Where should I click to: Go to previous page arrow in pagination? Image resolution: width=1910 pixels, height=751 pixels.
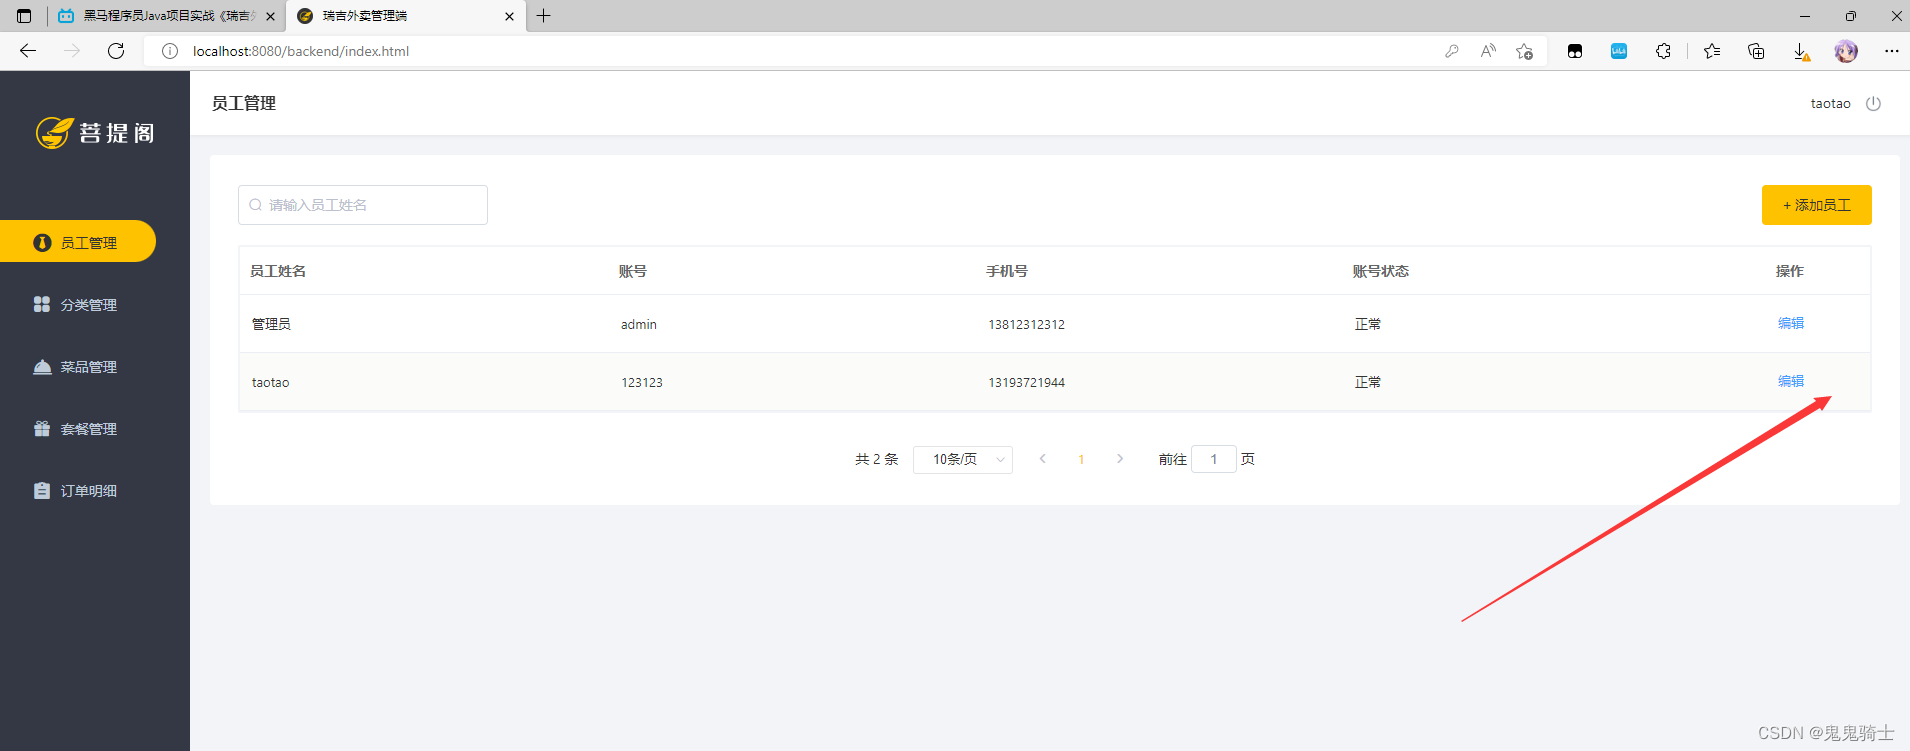pos(1043,459)
